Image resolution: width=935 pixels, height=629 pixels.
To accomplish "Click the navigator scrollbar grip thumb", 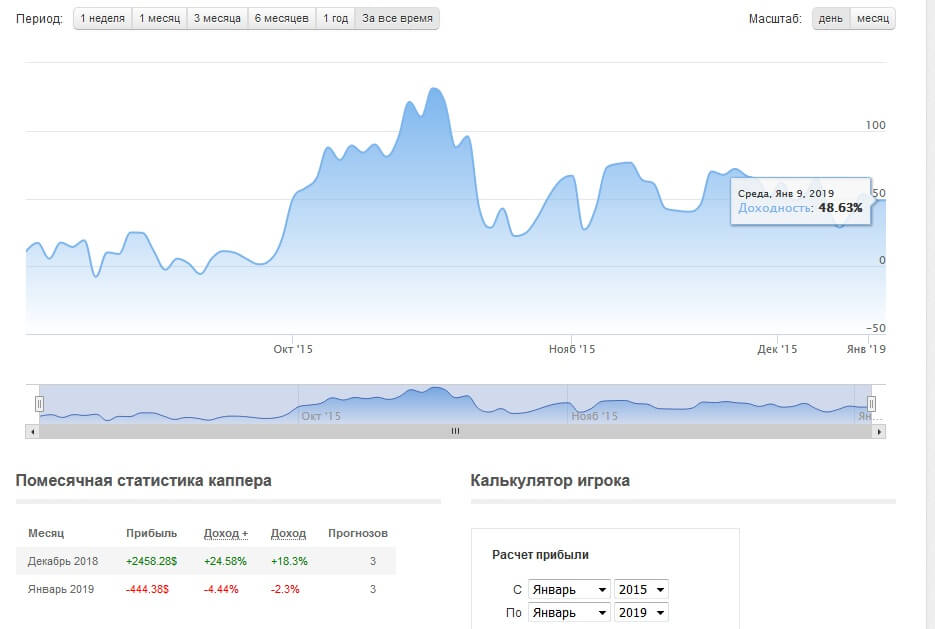I will [455, 431].
